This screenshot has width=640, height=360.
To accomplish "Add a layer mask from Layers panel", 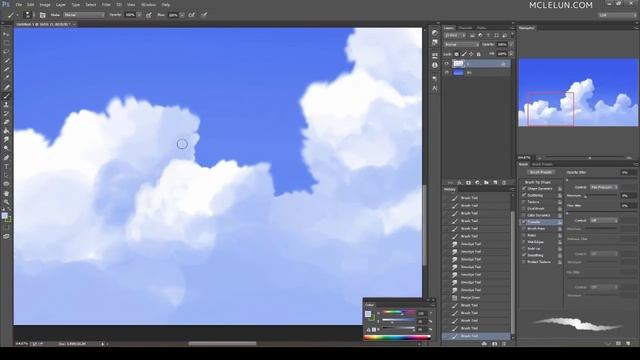I will pyautogui.click(x=468, y=182).
